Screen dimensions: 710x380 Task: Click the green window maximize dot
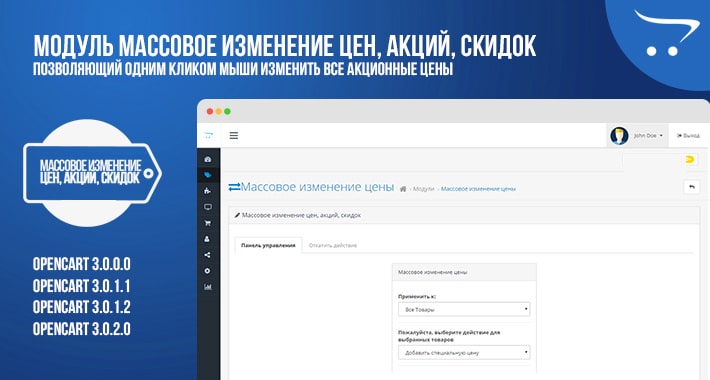click(227, 111)
